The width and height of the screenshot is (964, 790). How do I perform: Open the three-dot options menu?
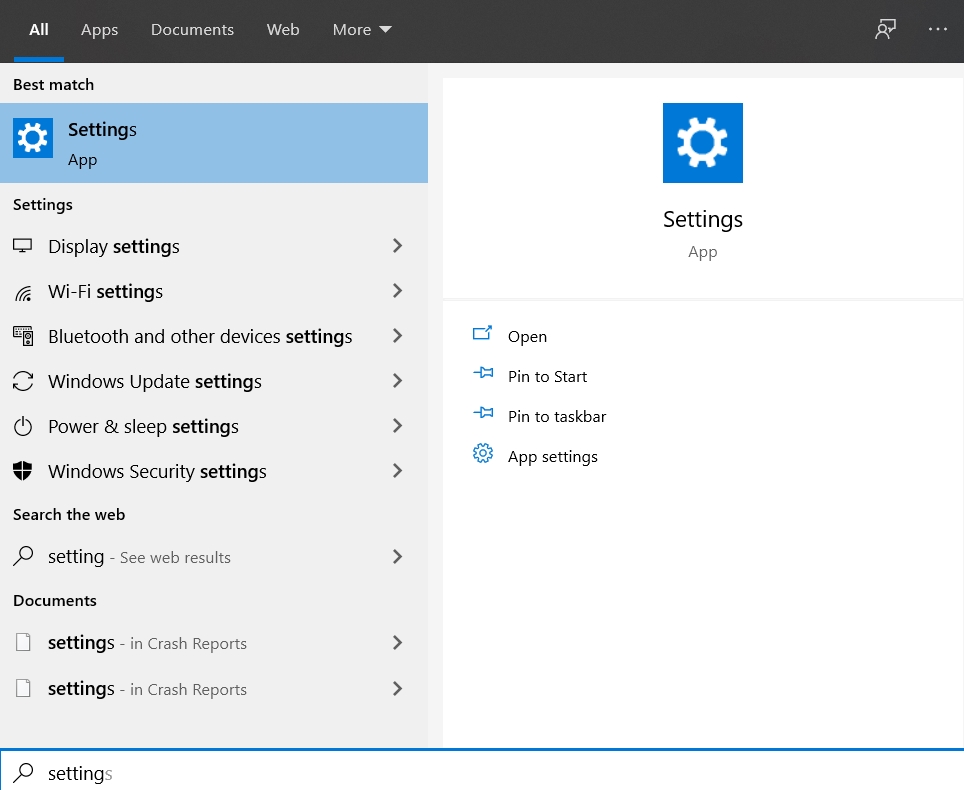click(x=937, y=29)
